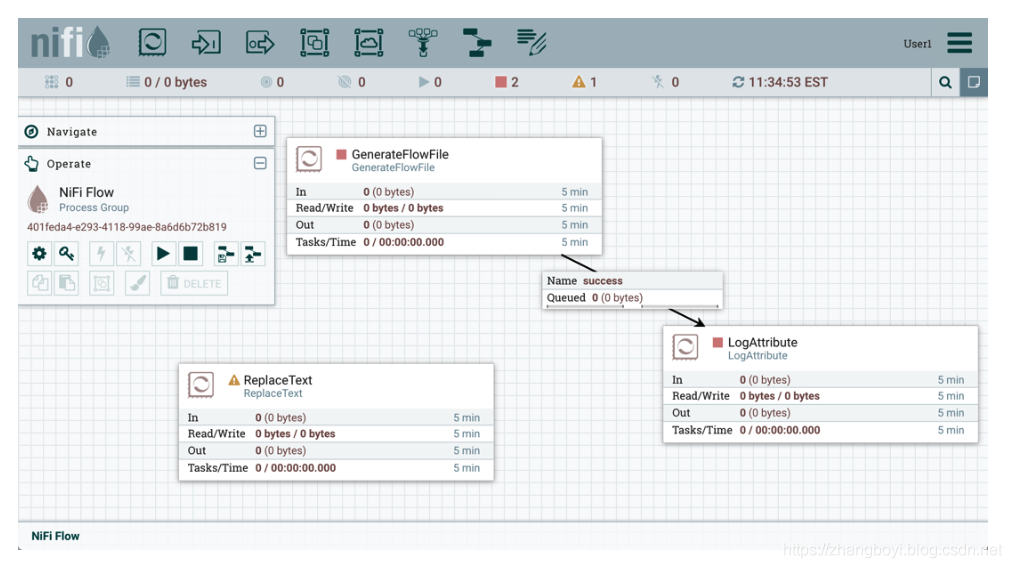Click the running components count status
1012x568 pixels.
point(430,82)
